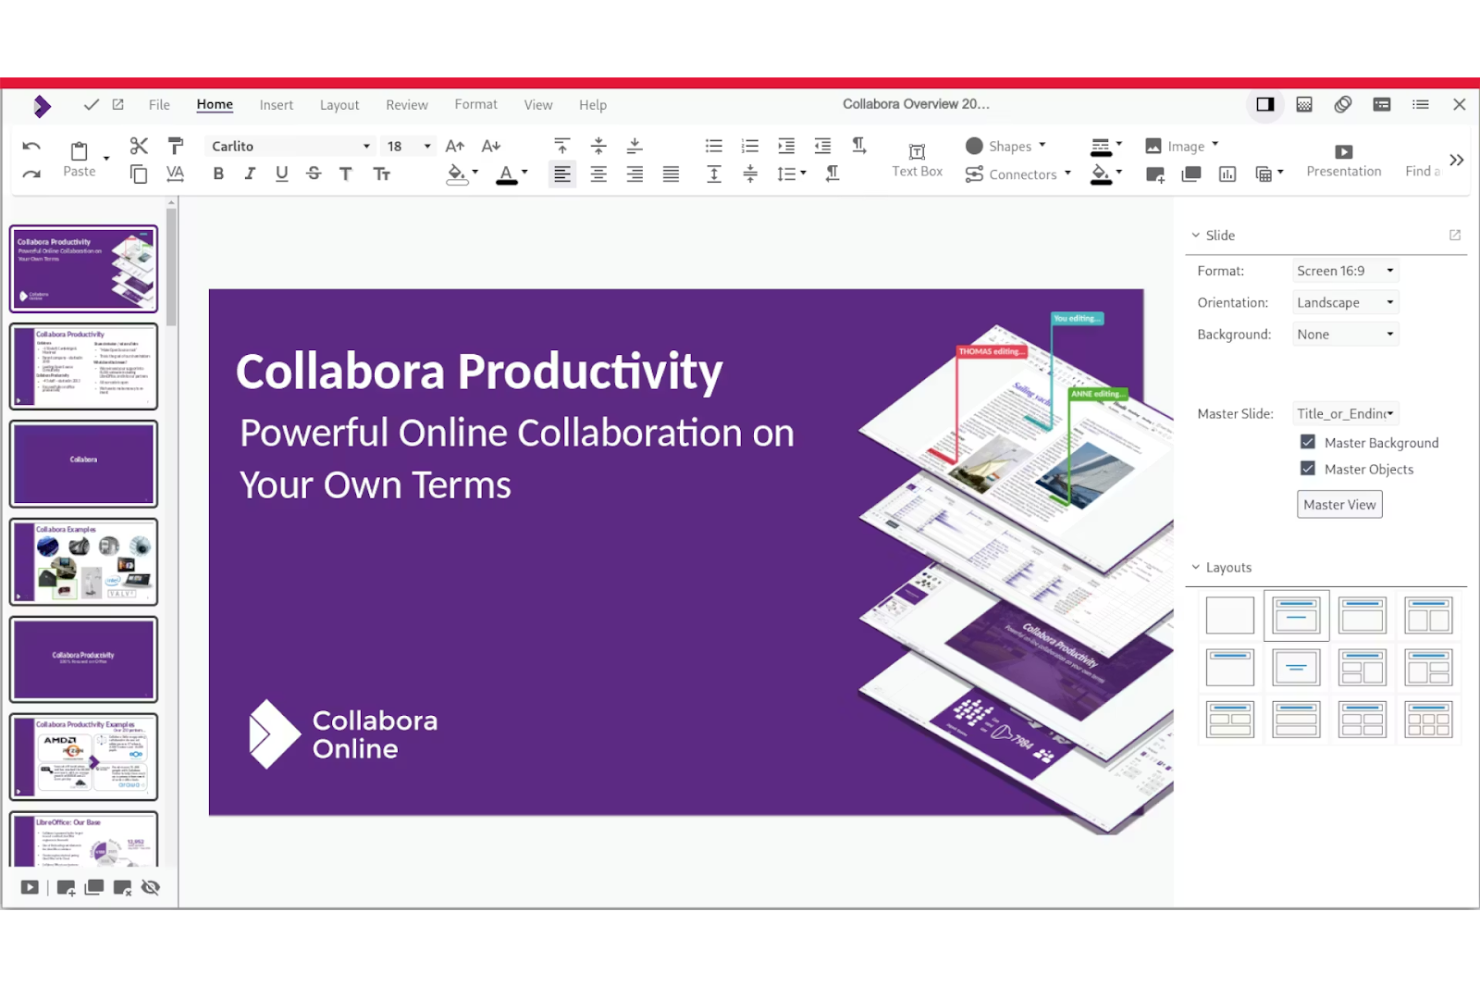Enable strikethrough formatting
Screen dimensions: 1480x987
313,173
